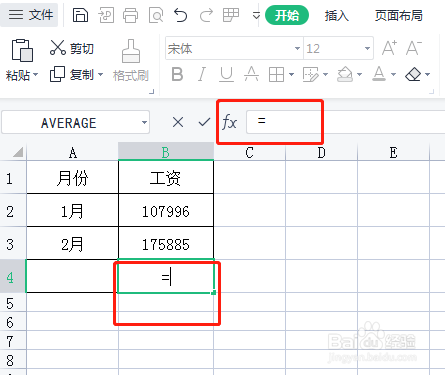This screenshot has height=375, width=445.
Task: Click cell with value 175885
Action: (x=166, y=243)
